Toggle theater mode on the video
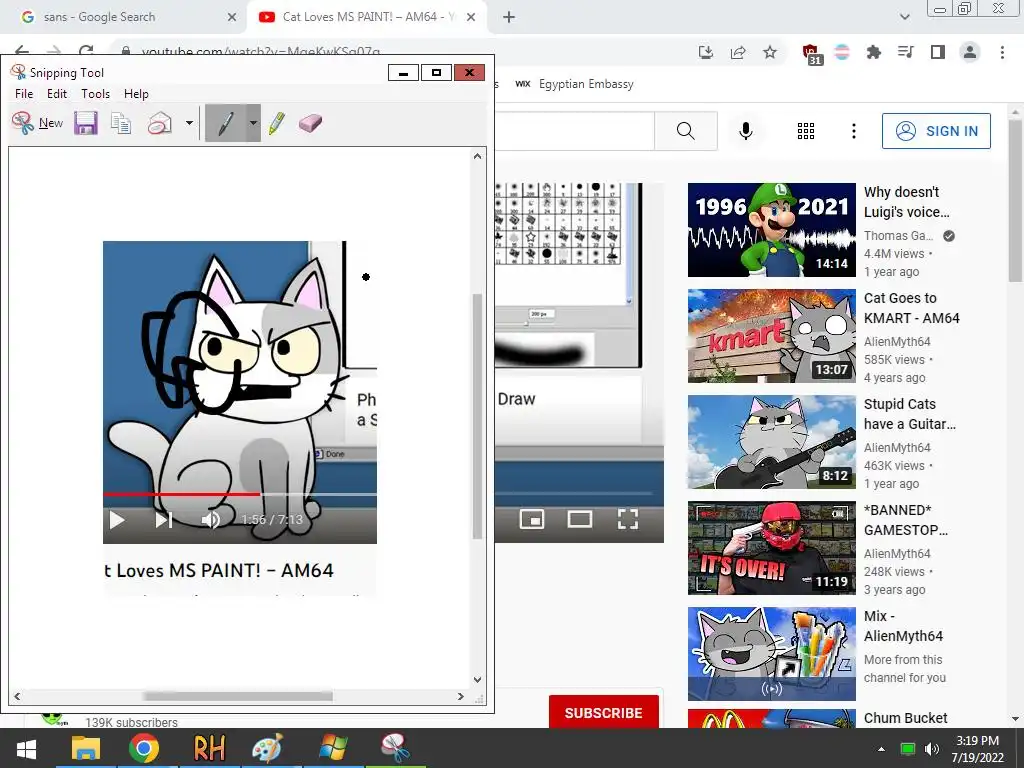The width and height of the screenshot is (1024, 768). click(579, 519)
